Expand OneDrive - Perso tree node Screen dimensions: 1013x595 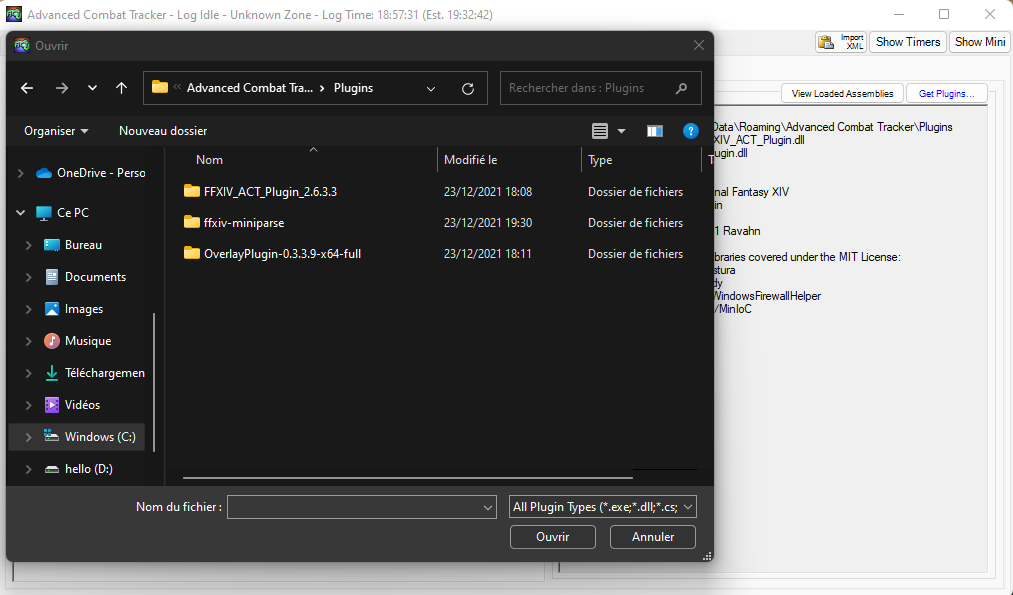click(21, 173)
